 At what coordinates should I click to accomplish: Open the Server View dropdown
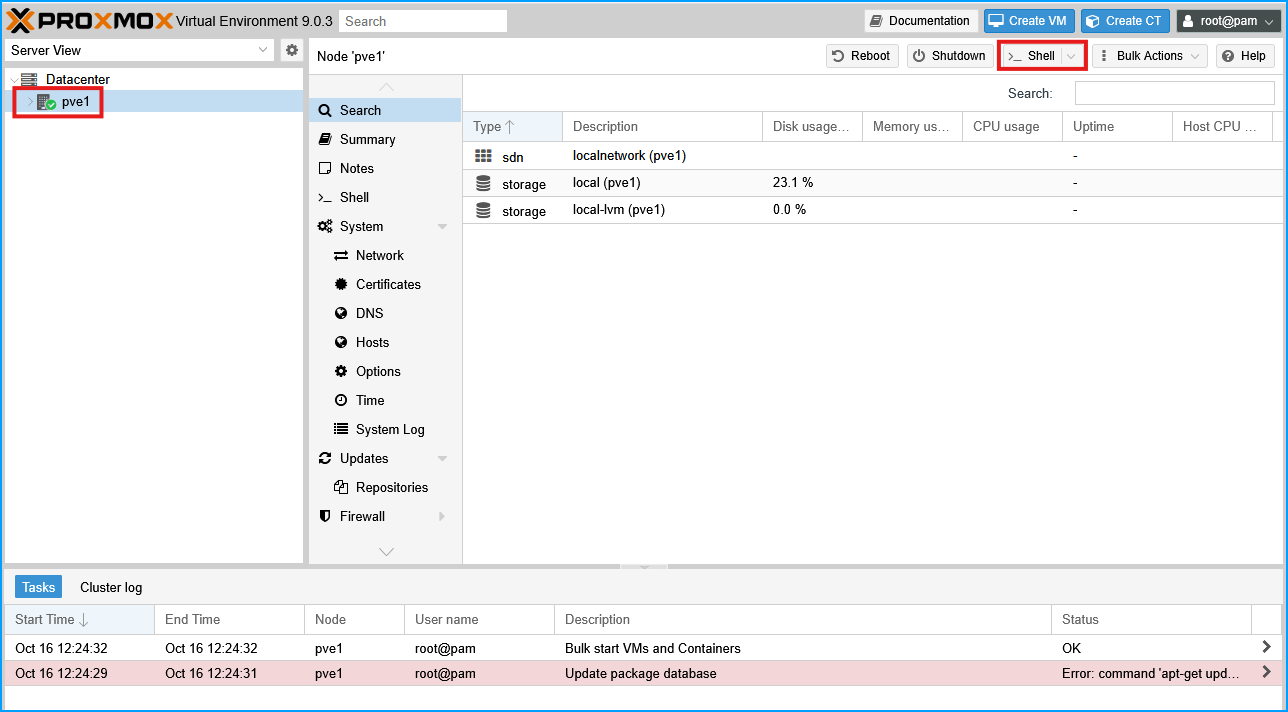[262, 49]
